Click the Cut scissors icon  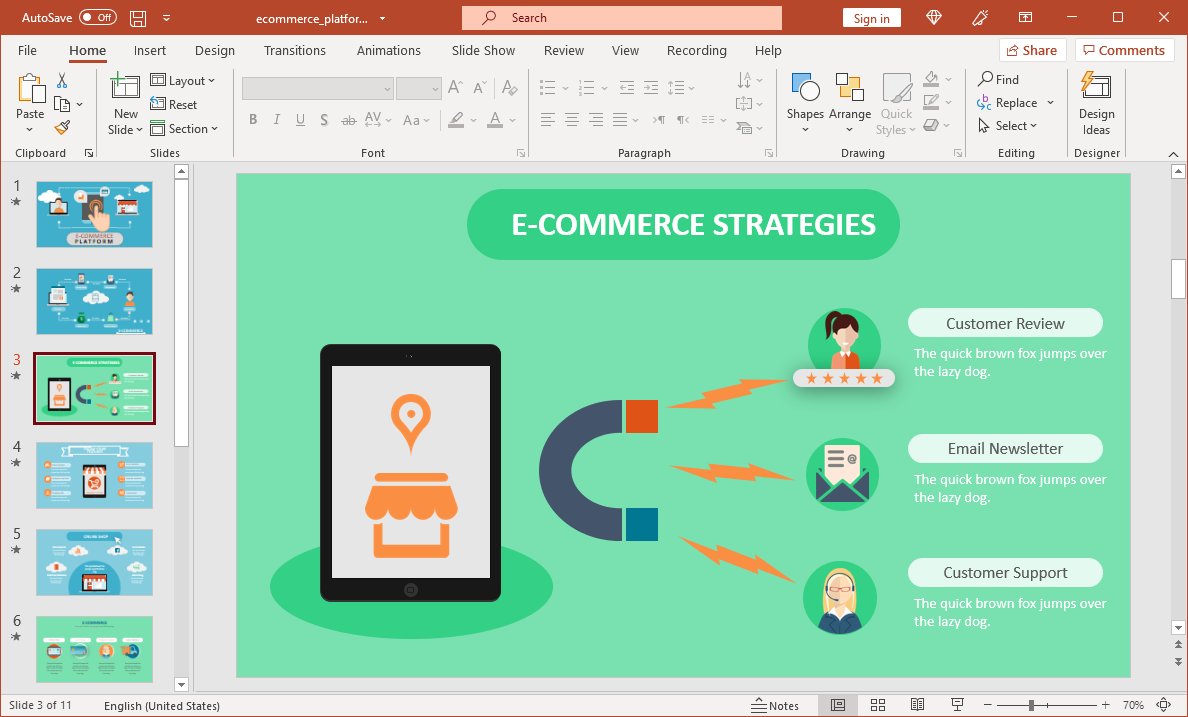[x=62, y=81]
